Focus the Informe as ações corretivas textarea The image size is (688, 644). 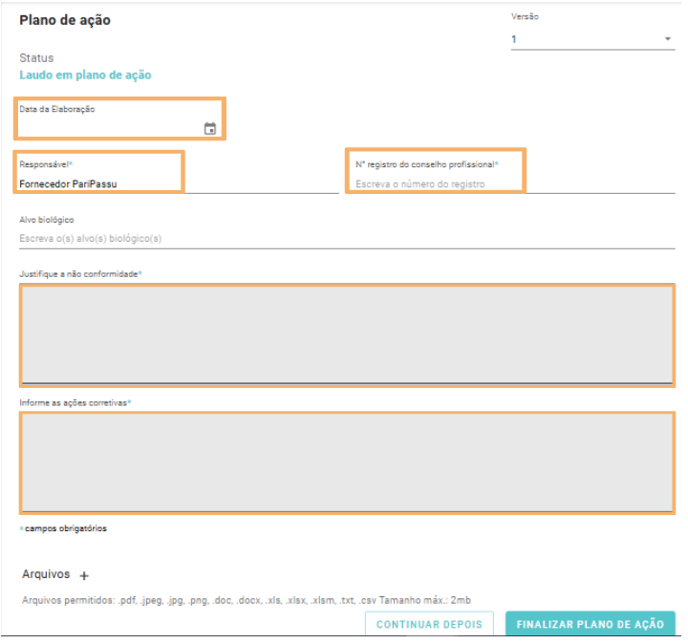347,463
